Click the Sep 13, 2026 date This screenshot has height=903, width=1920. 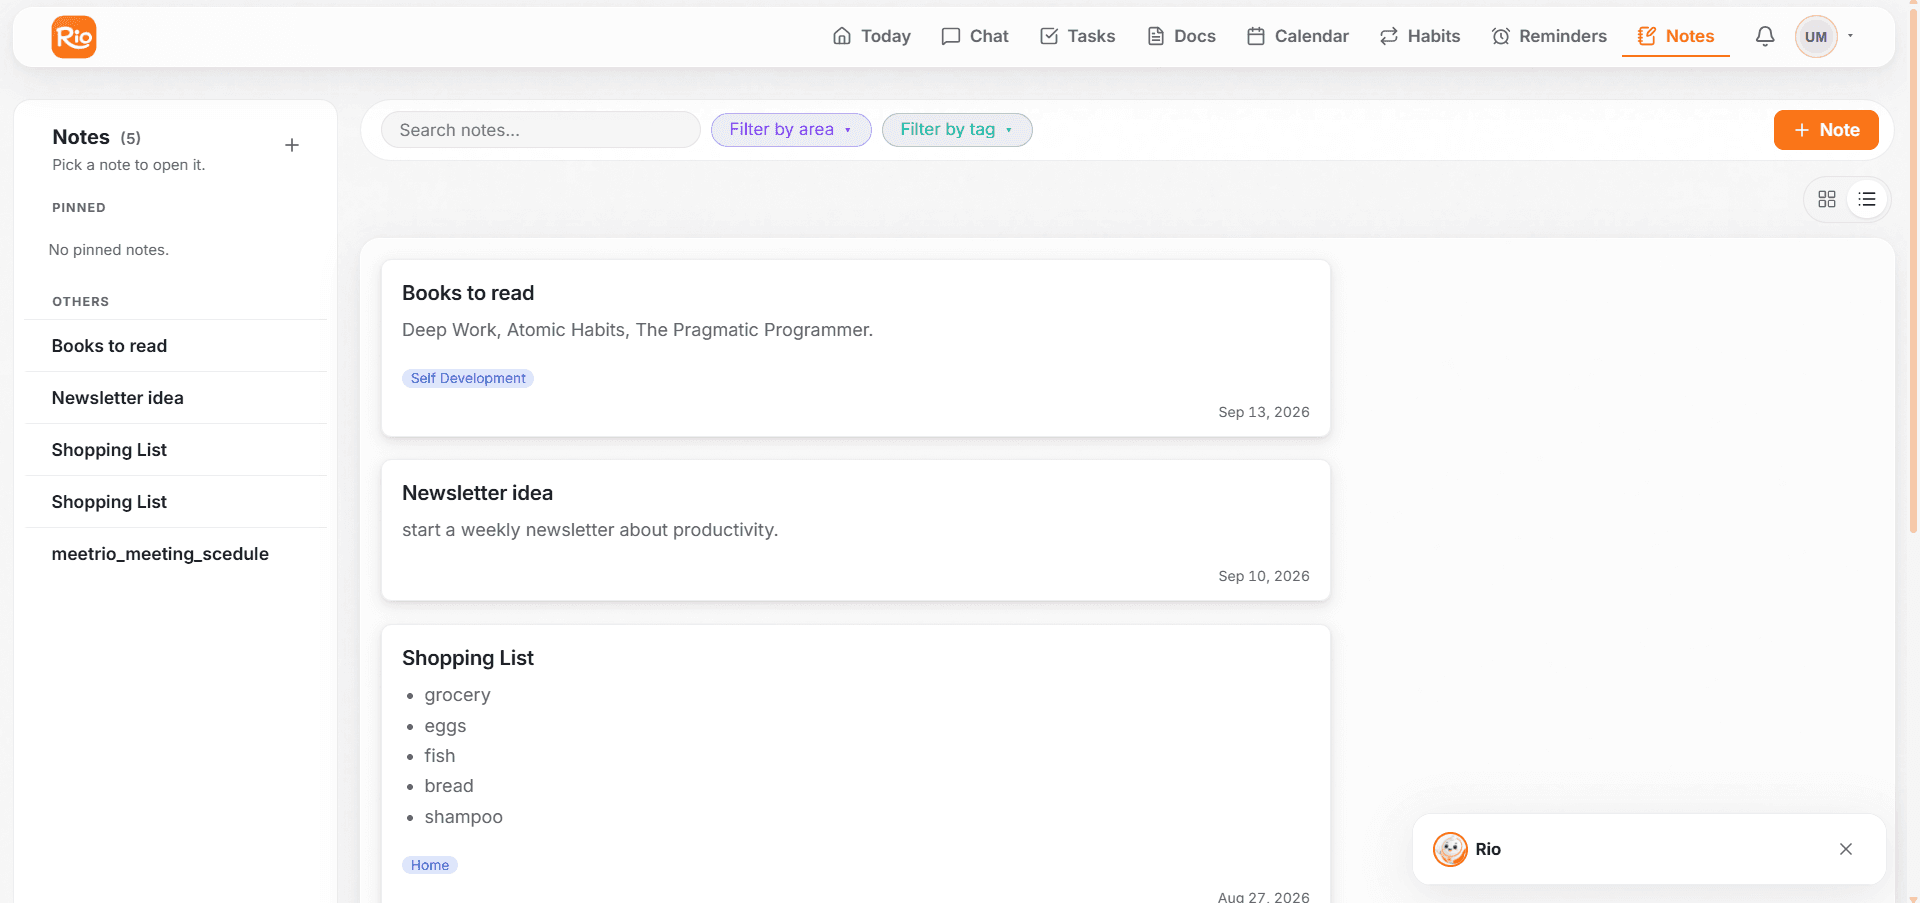point(1264,412)
